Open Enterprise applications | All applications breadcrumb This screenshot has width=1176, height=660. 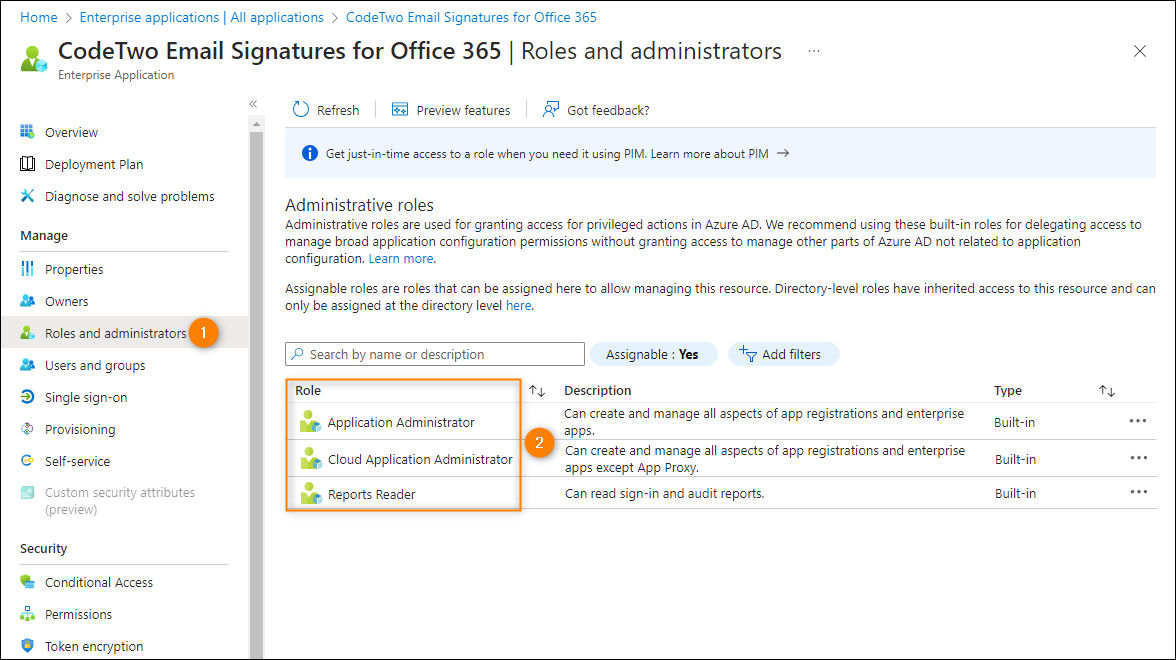pos(202,17)
